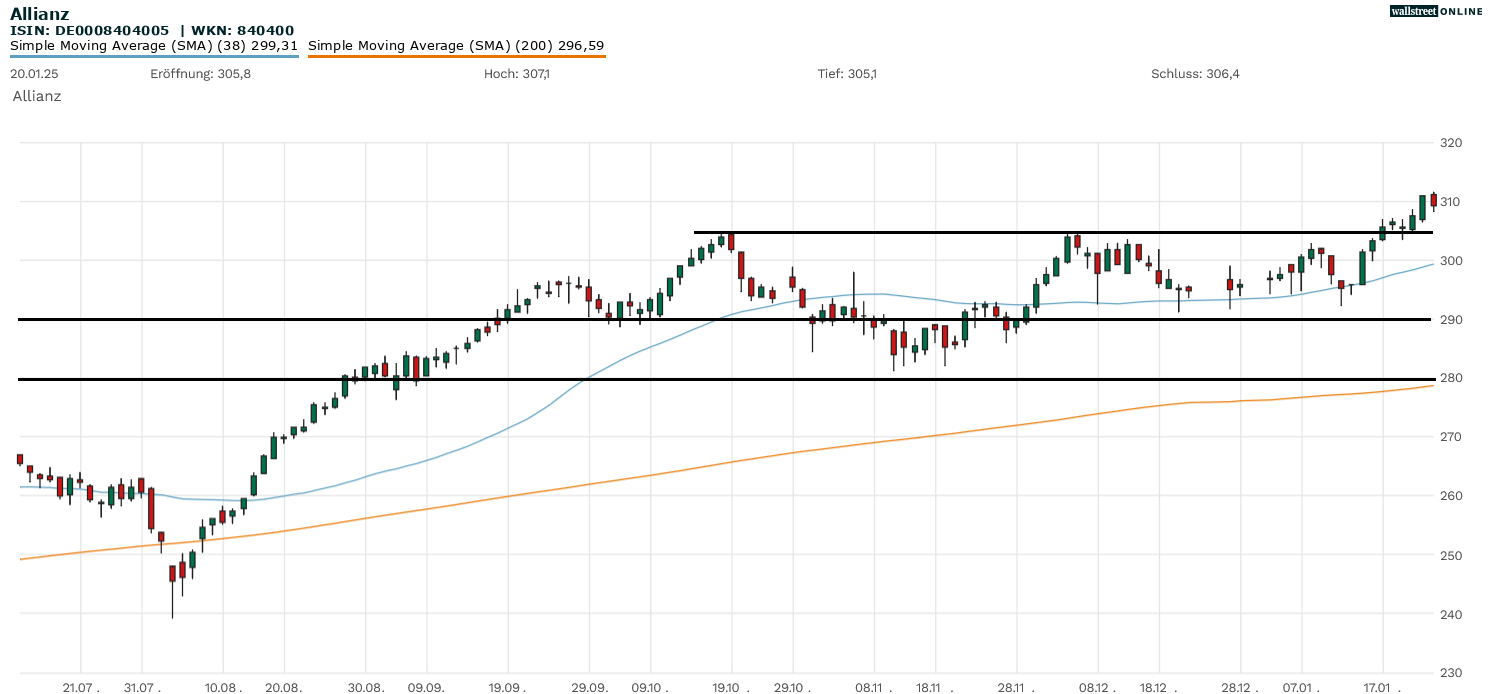Click the black horizontal line at 280

700,379
